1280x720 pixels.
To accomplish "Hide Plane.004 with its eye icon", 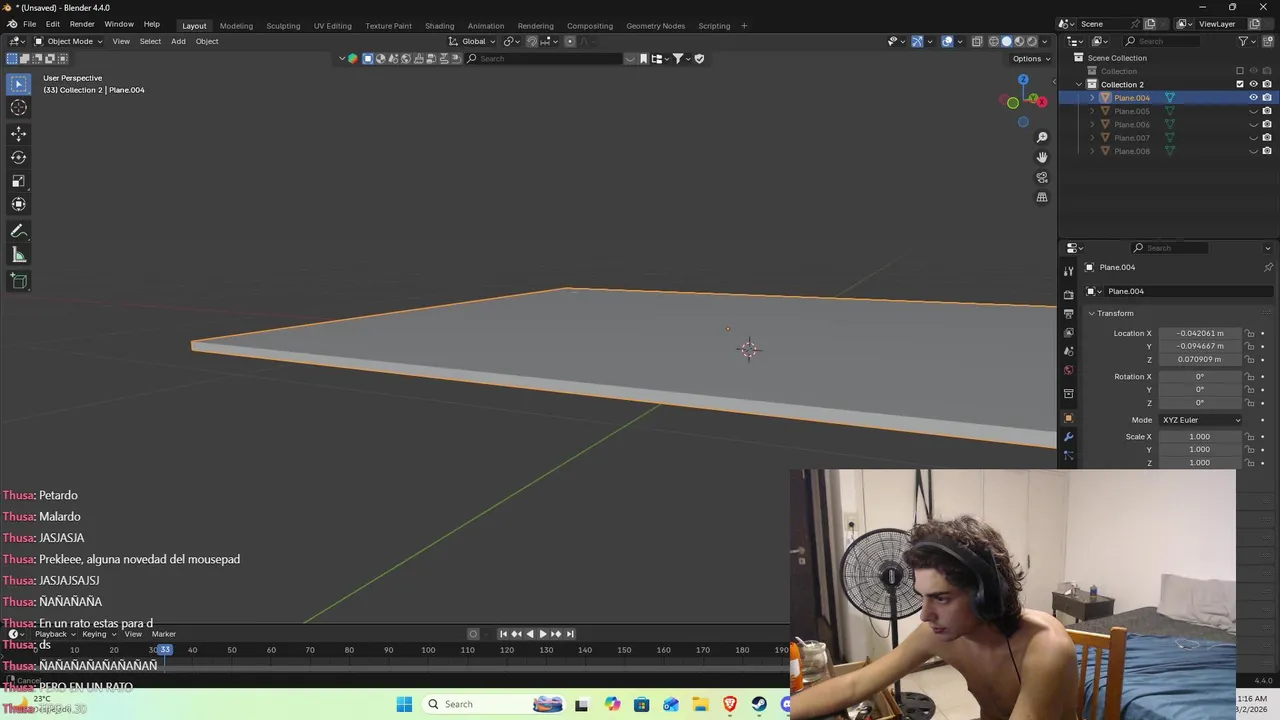I will pyautogui.click(x=1253, y=98).
